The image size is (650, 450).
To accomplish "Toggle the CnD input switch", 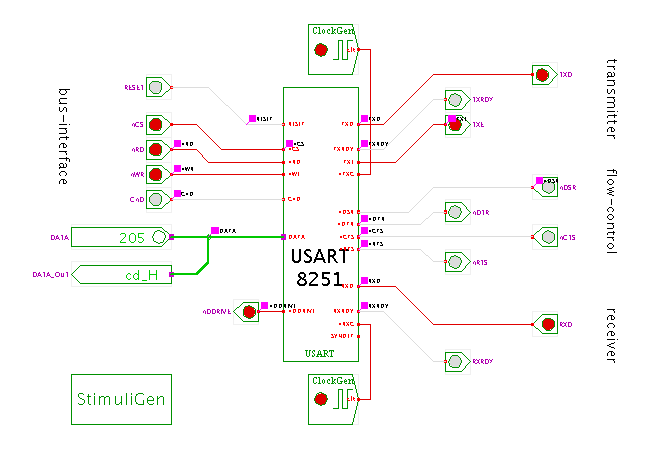I will coord(158,200).
